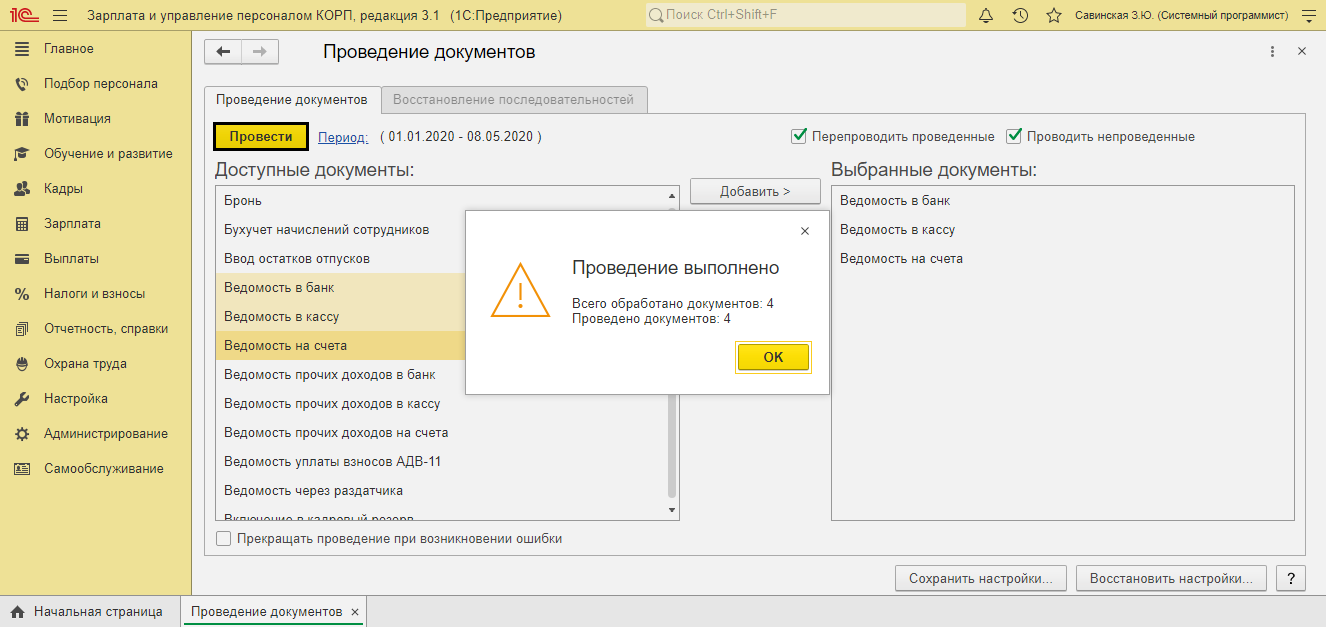Image resolution: width=1326 pixels, height=627 pixels.
Task: Switch to the Восстановление последовательностей tab
Action: click(x=514, y=100)
